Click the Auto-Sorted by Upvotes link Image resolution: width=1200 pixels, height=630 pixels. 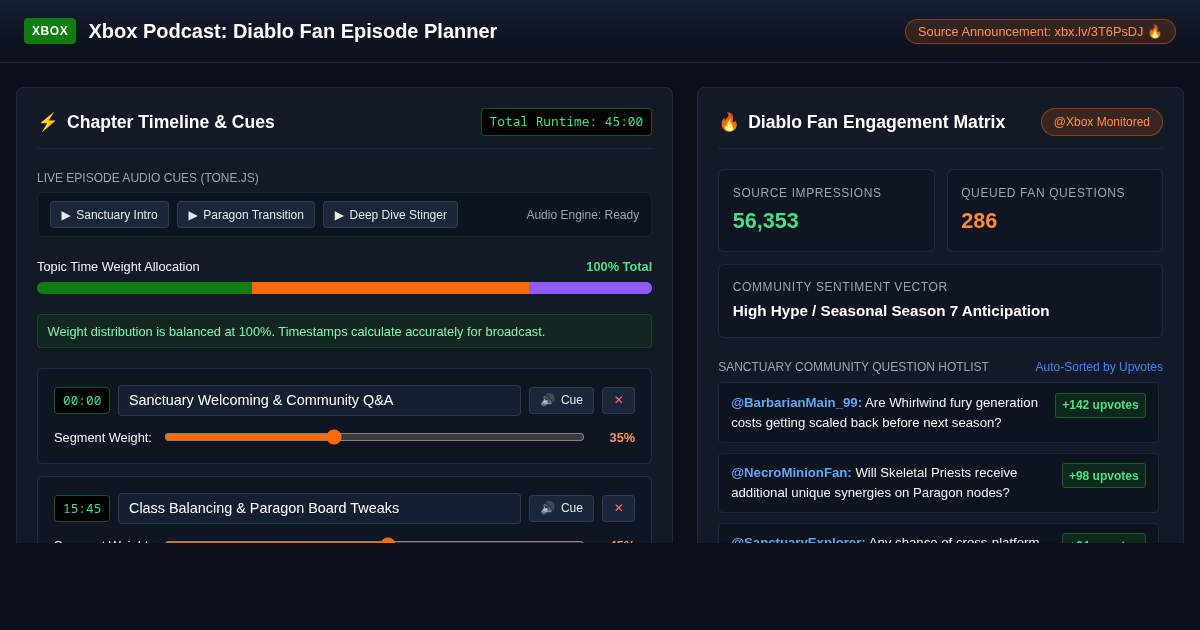1099,367
